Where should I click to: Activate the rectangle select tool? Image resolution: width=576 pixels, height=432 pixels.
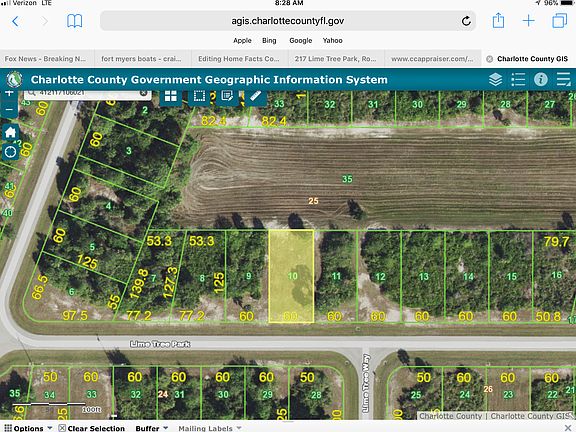tap(199, 96)
